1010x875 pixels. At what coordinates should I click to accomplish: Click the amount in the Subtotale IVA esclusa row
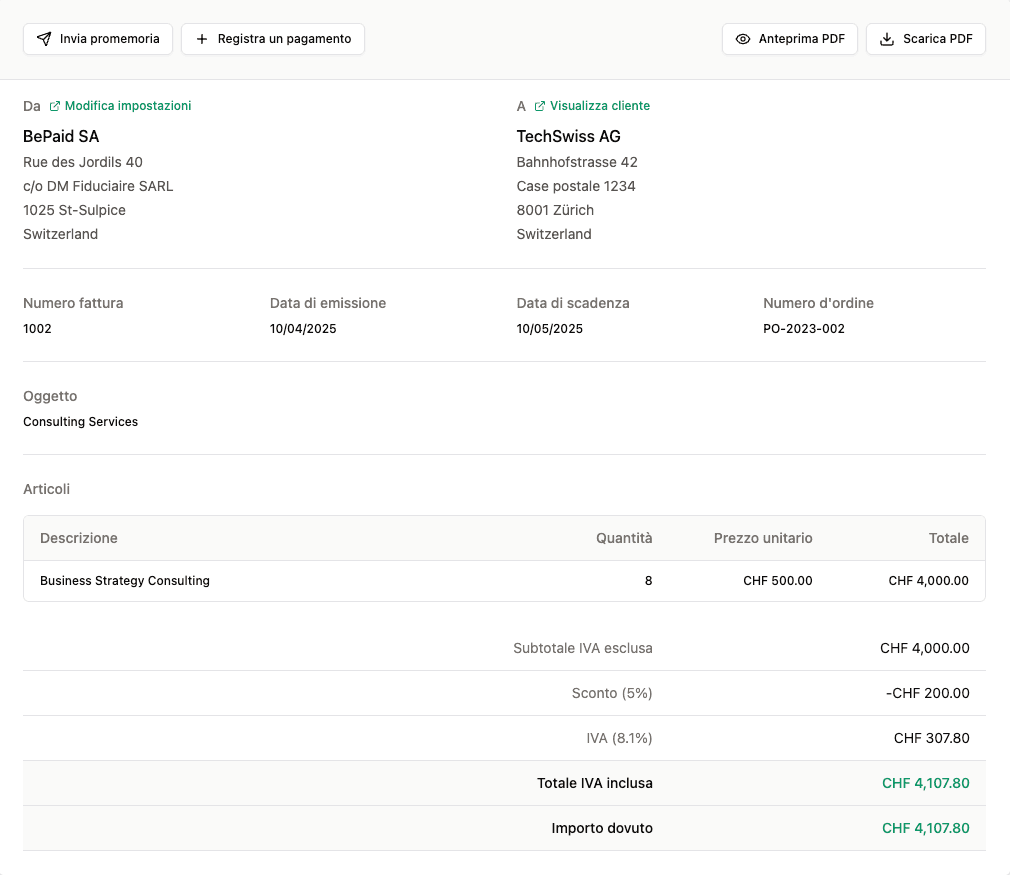click(x=924, y=648)
